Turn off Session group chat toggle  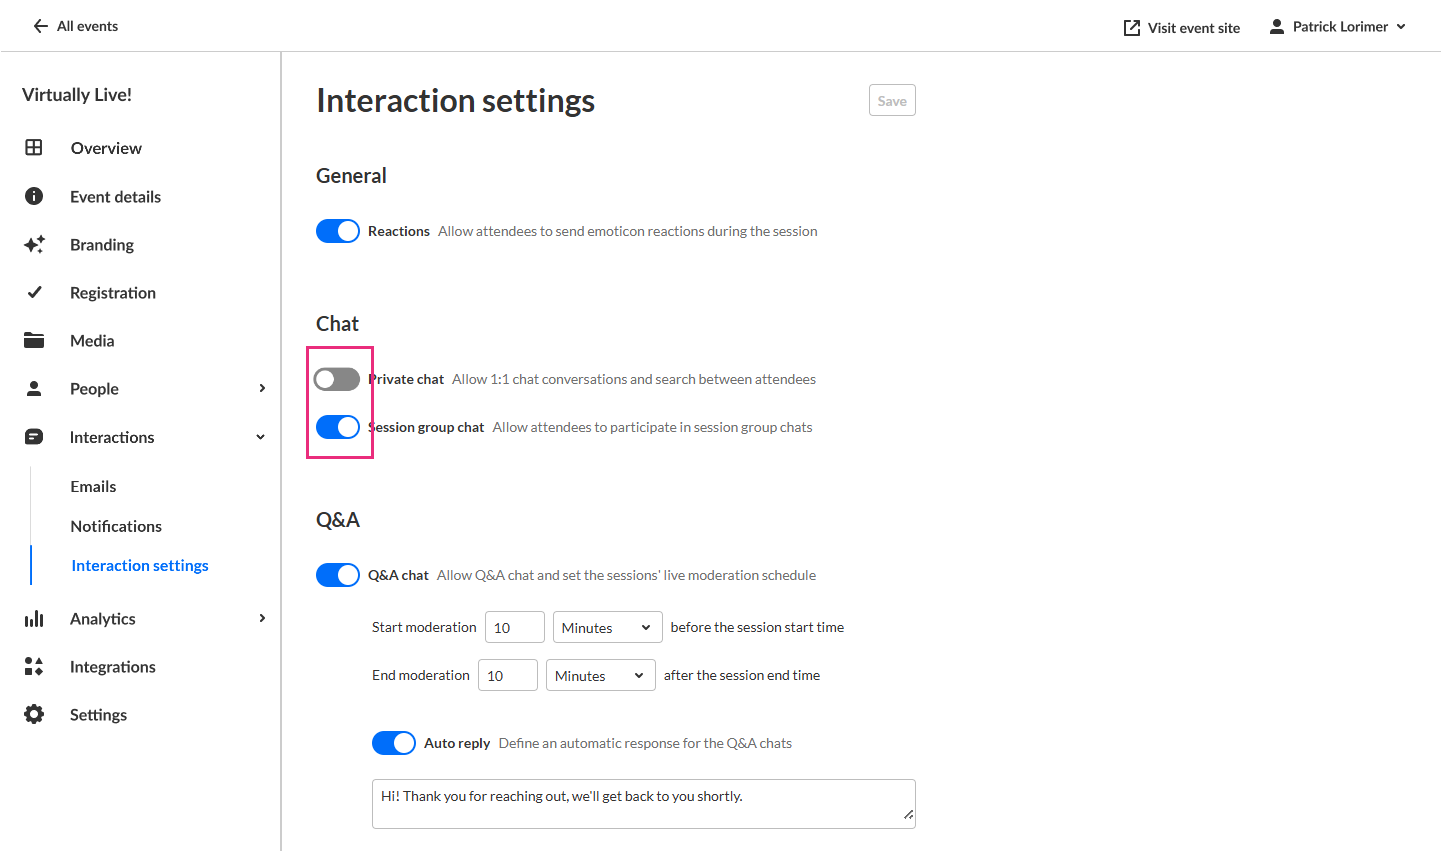pos(338,427)
